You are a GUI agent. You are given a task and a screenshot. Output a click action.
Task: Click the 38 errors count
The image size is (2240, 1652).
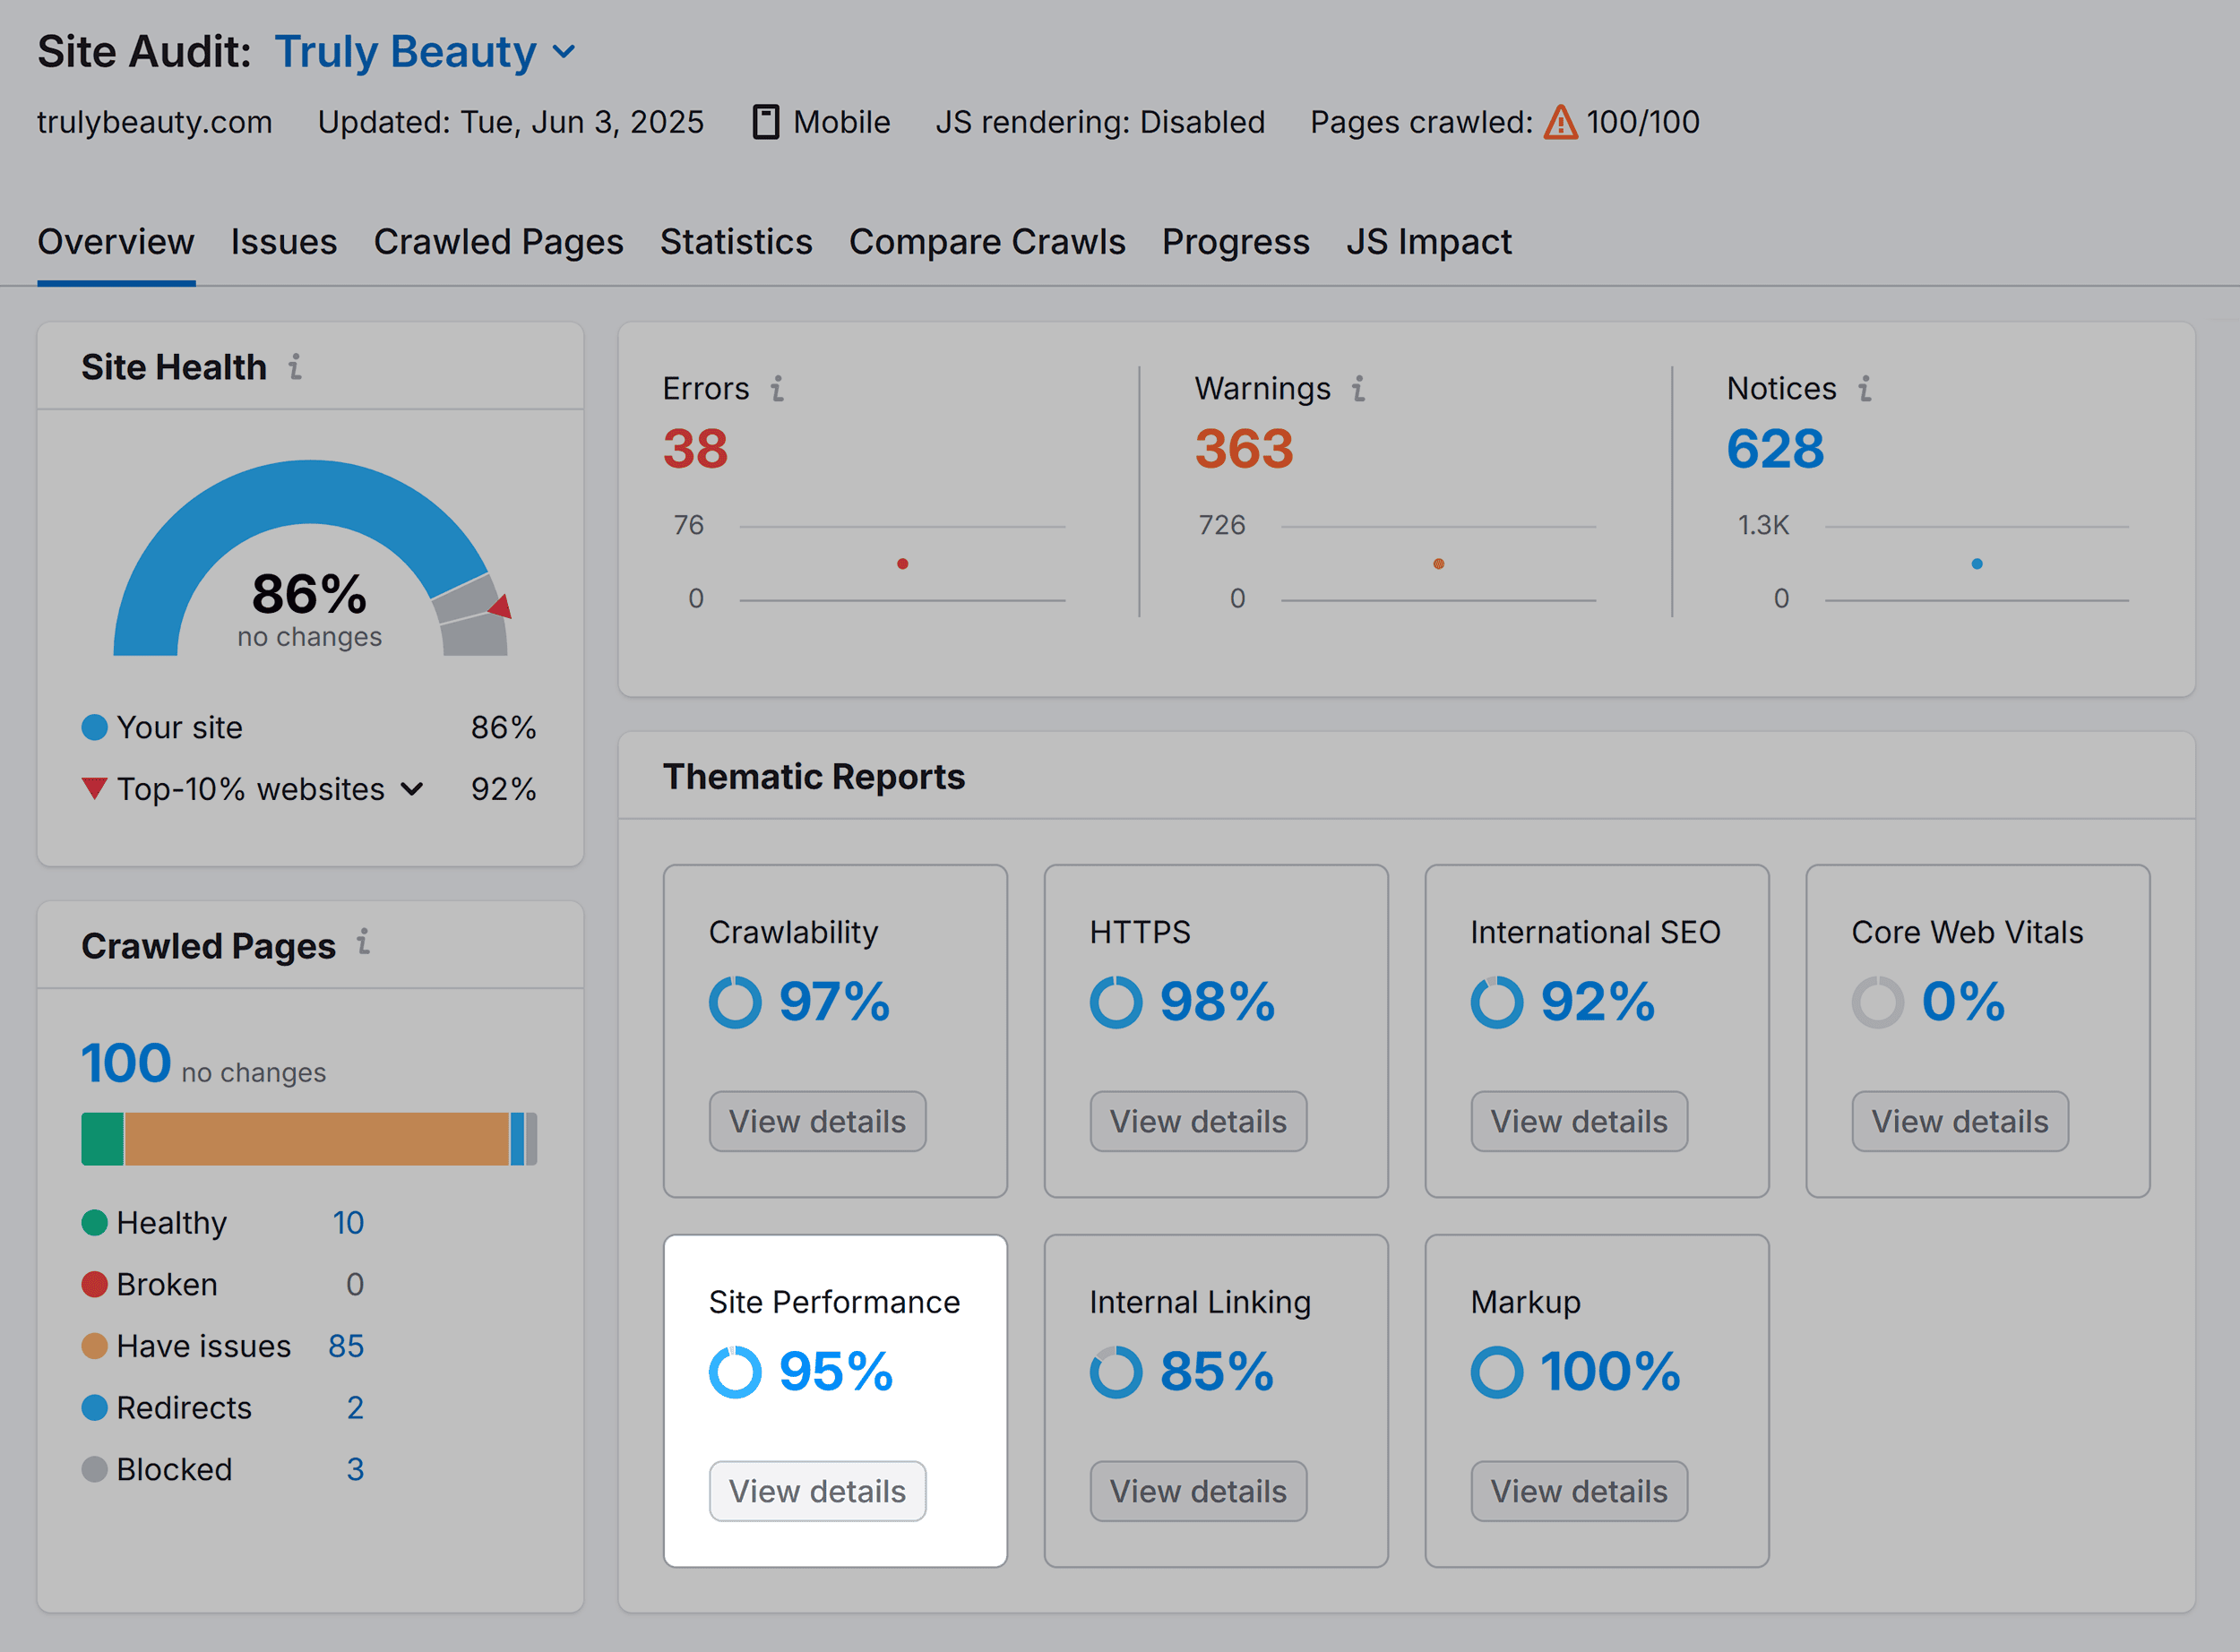coord(695,448)
